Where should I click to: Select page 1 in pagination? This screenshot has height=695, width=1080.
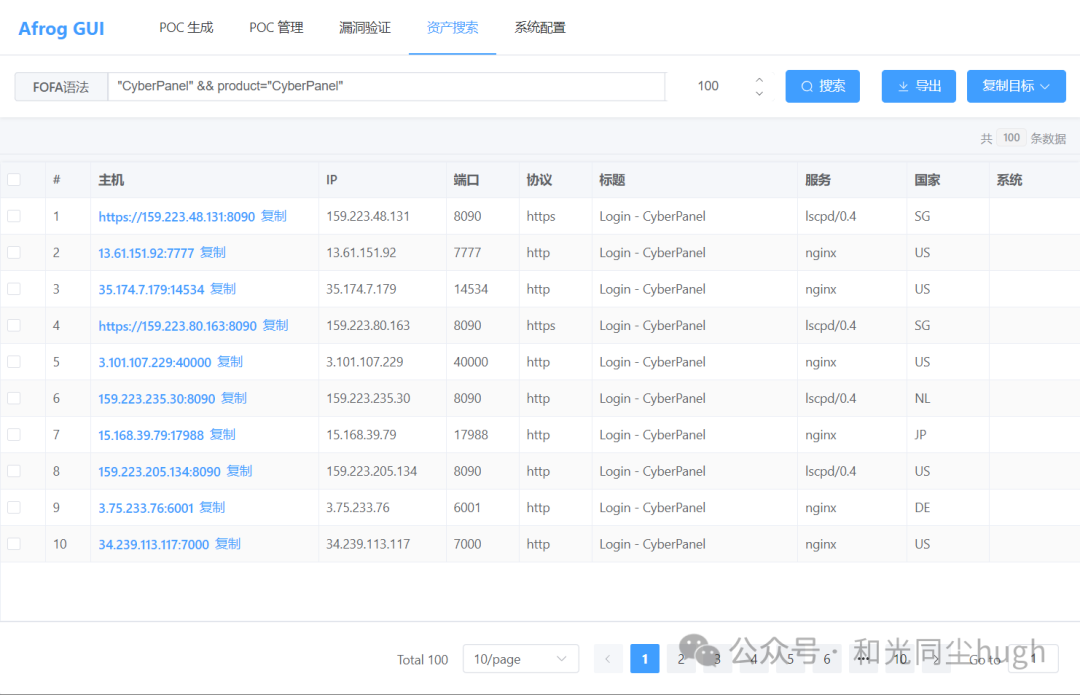[645, 659]
